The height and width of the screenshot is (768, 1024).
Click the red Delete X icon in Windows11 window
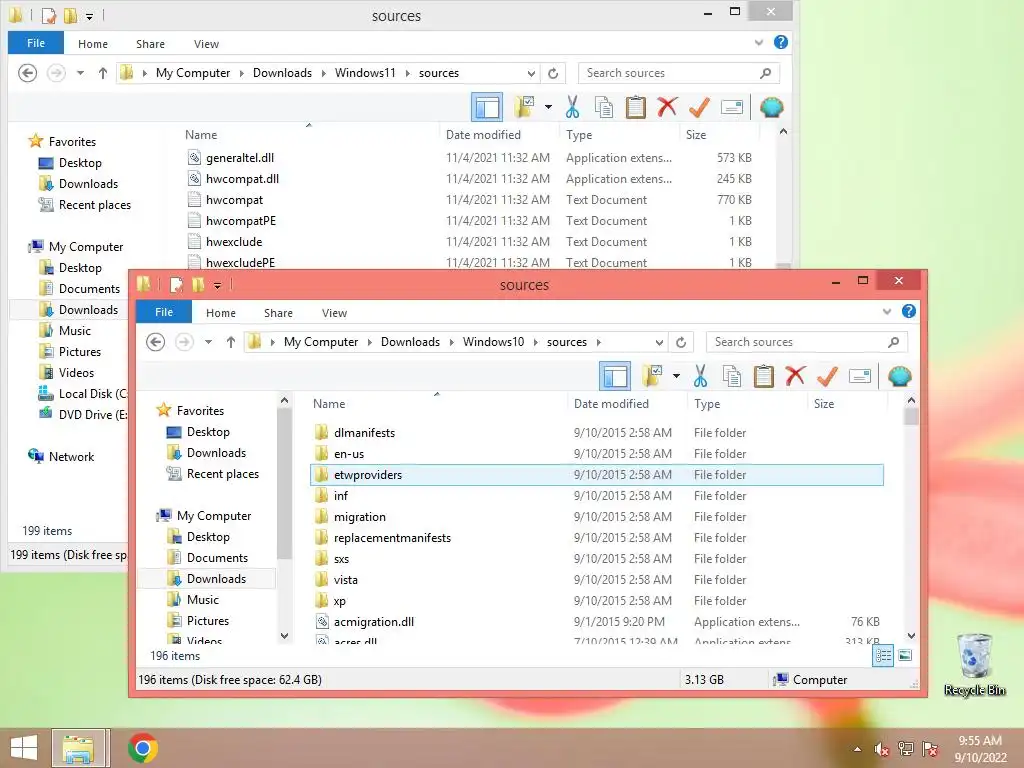tap(667, 107)
